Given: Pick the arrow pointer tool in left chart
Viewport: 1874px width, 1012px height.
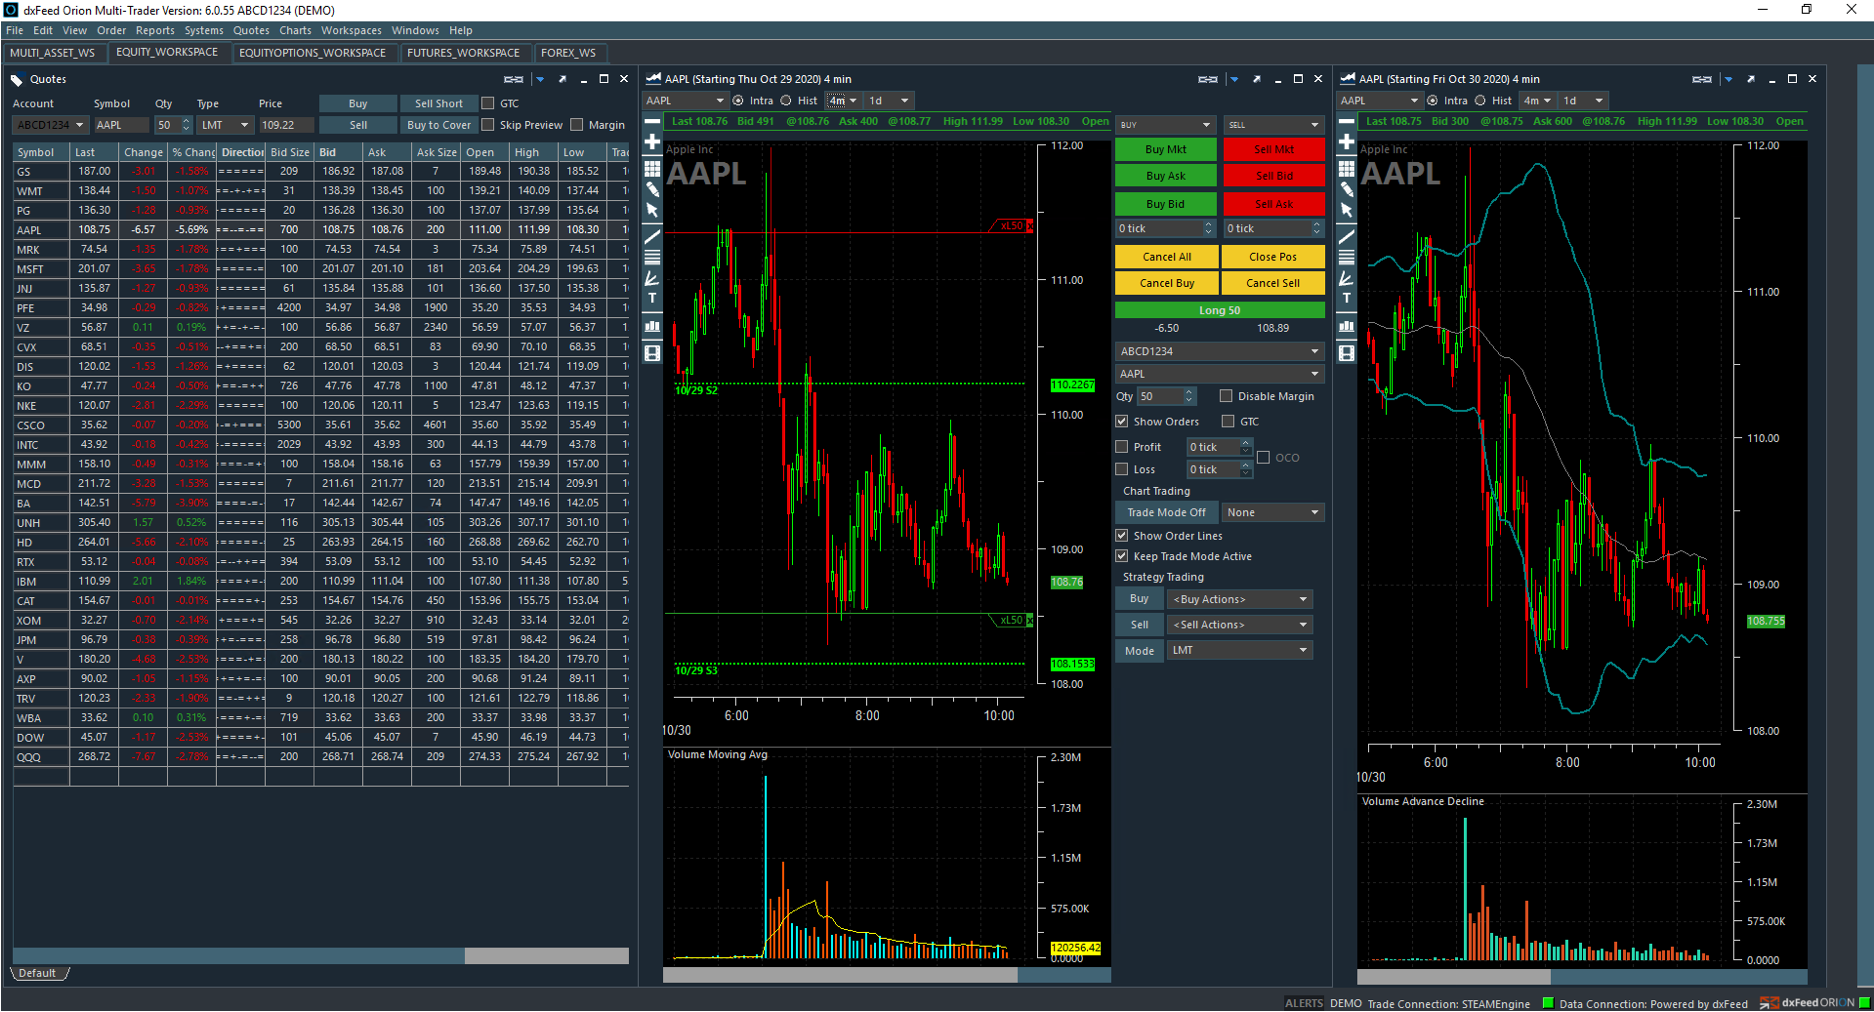Looking at the screenshot, I should point(652,211).
